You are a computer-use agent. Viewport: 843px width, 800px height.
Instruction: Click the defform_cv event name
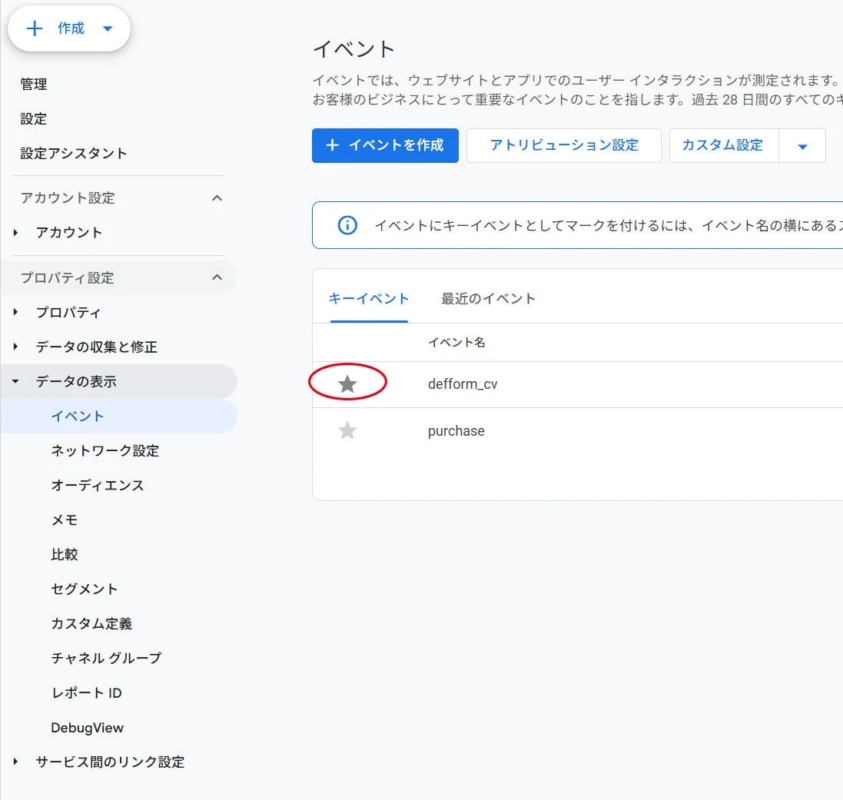click(461, 383)
